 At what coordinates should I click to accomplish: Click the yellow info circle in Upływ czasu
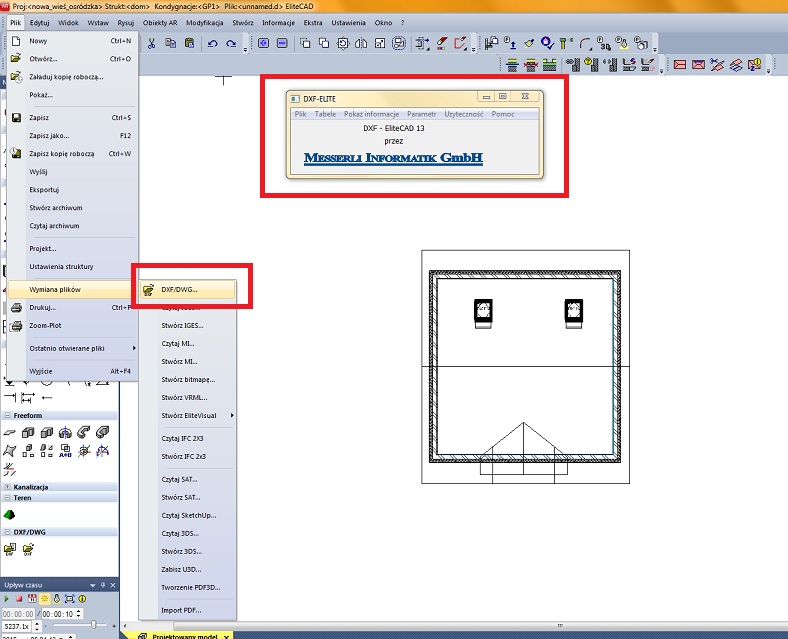[x=82, y=598]
